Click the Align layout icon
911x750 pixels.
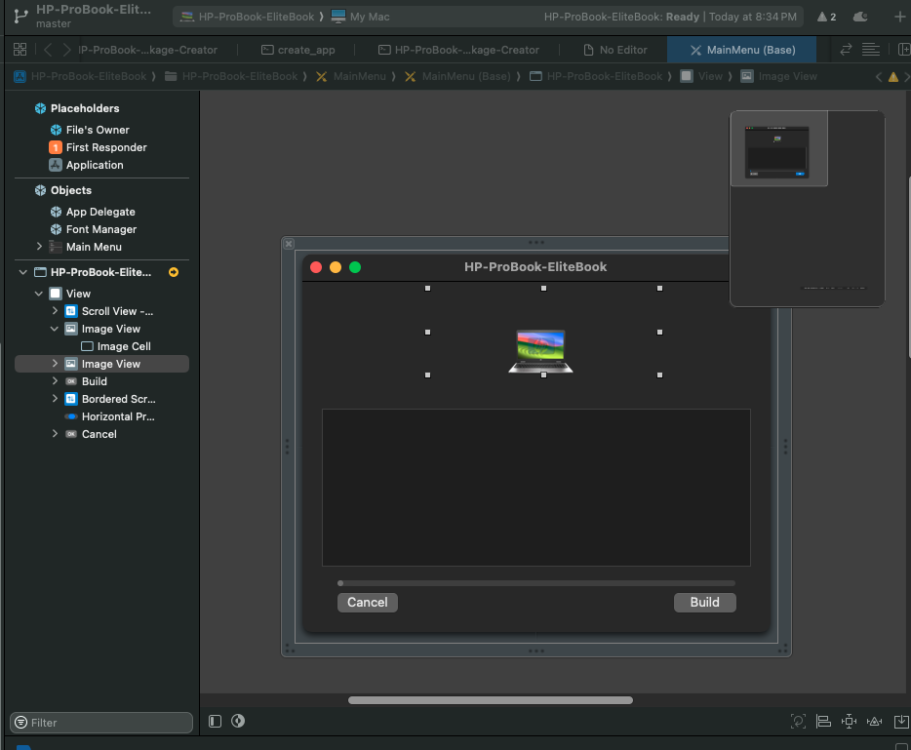(823, 721)
